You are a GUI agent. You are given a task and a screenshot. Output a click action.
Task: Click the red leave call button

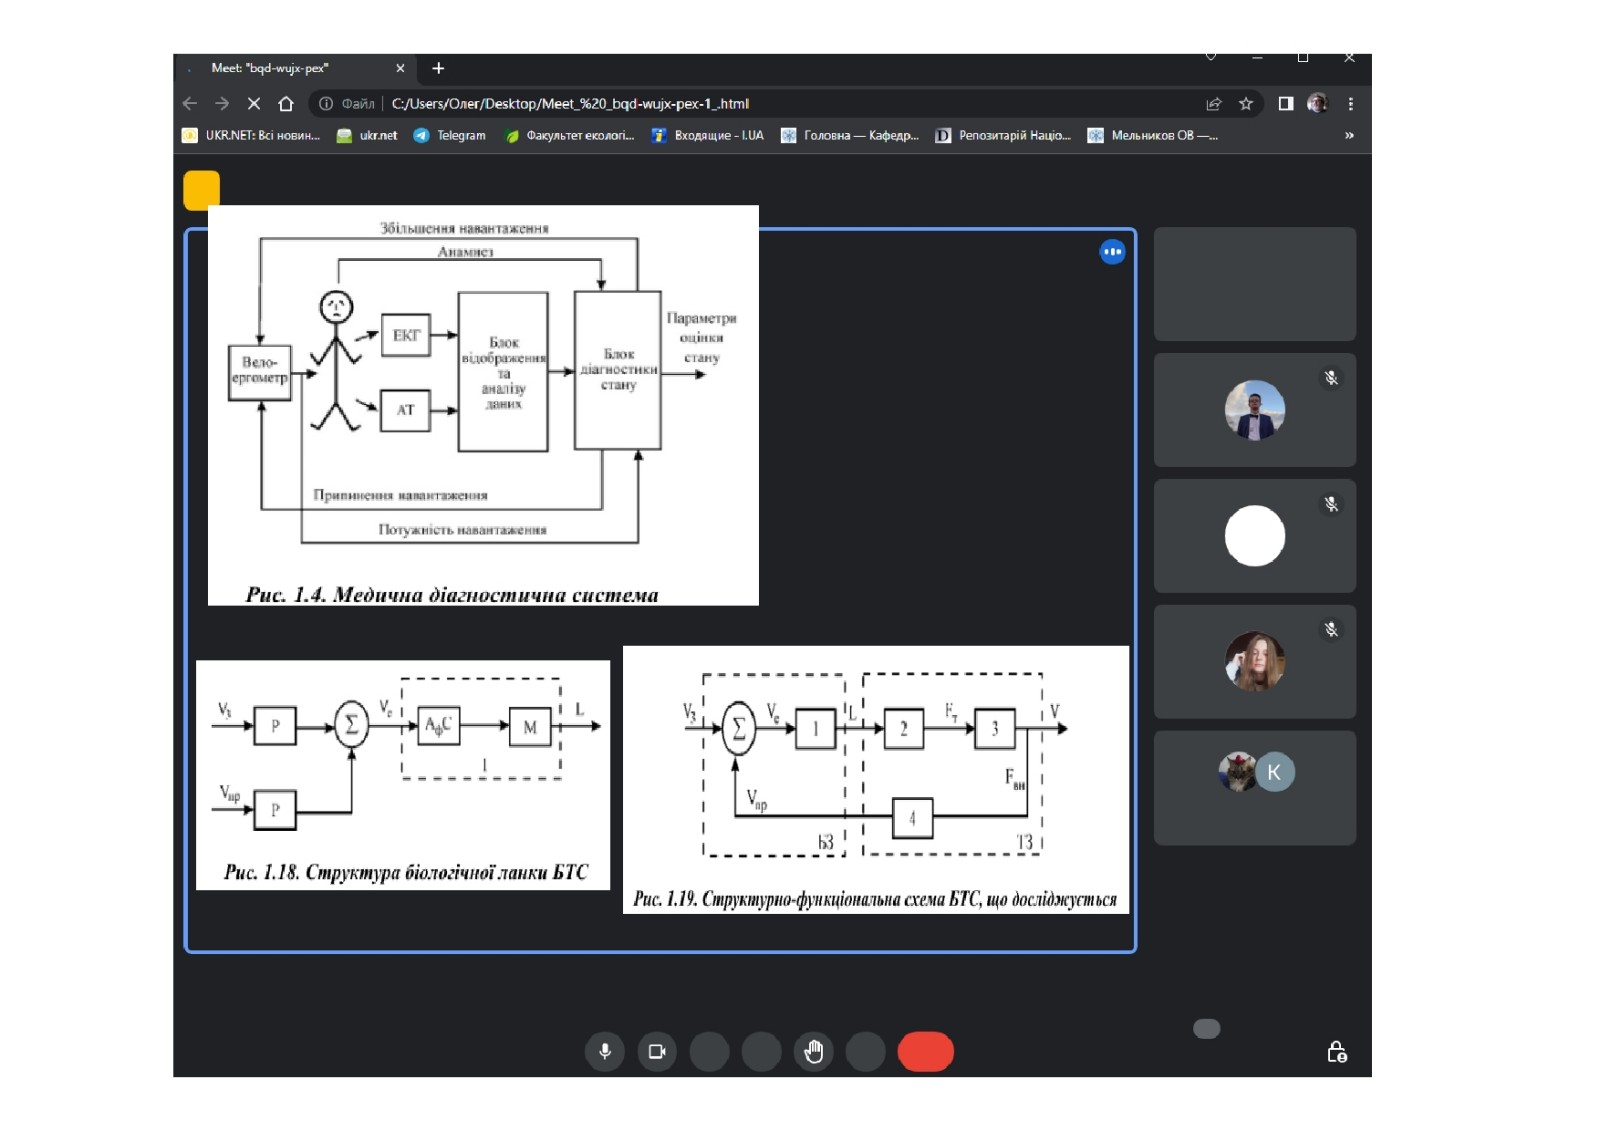(925, 1051)
